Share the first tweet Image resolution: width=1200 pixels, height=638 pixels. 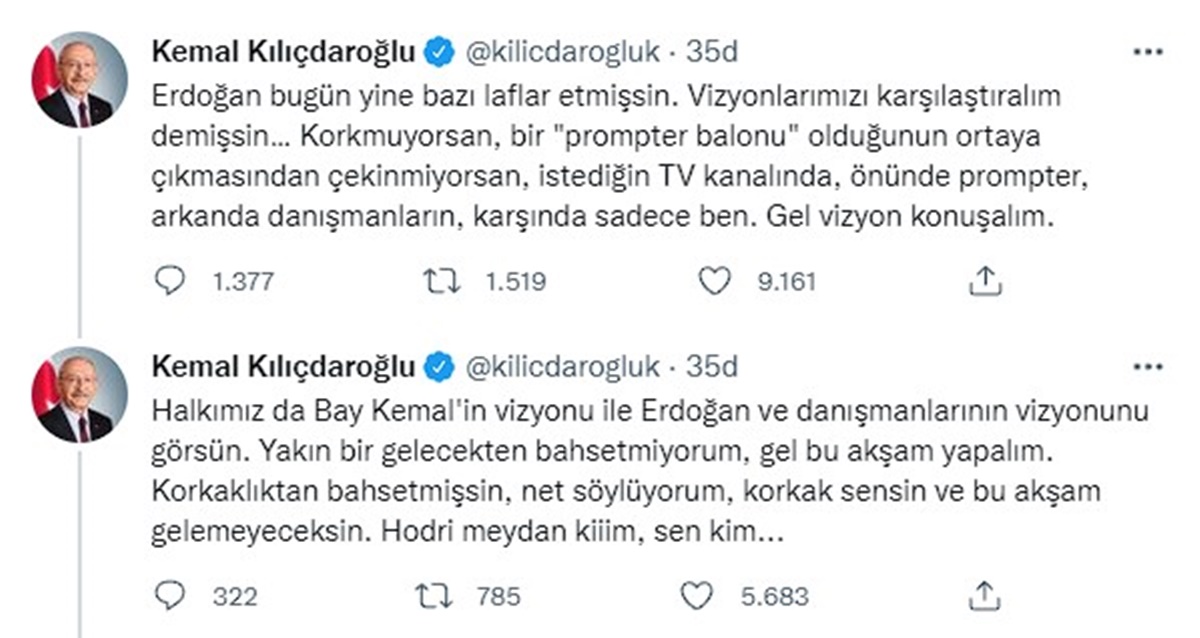(x=985, y=281)
